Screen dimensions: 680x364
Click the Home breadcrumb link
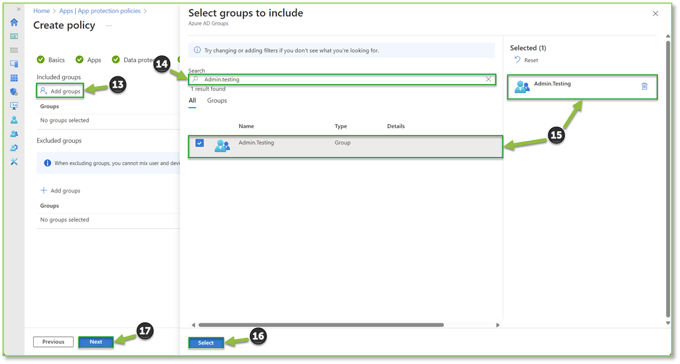click(41, 11)
